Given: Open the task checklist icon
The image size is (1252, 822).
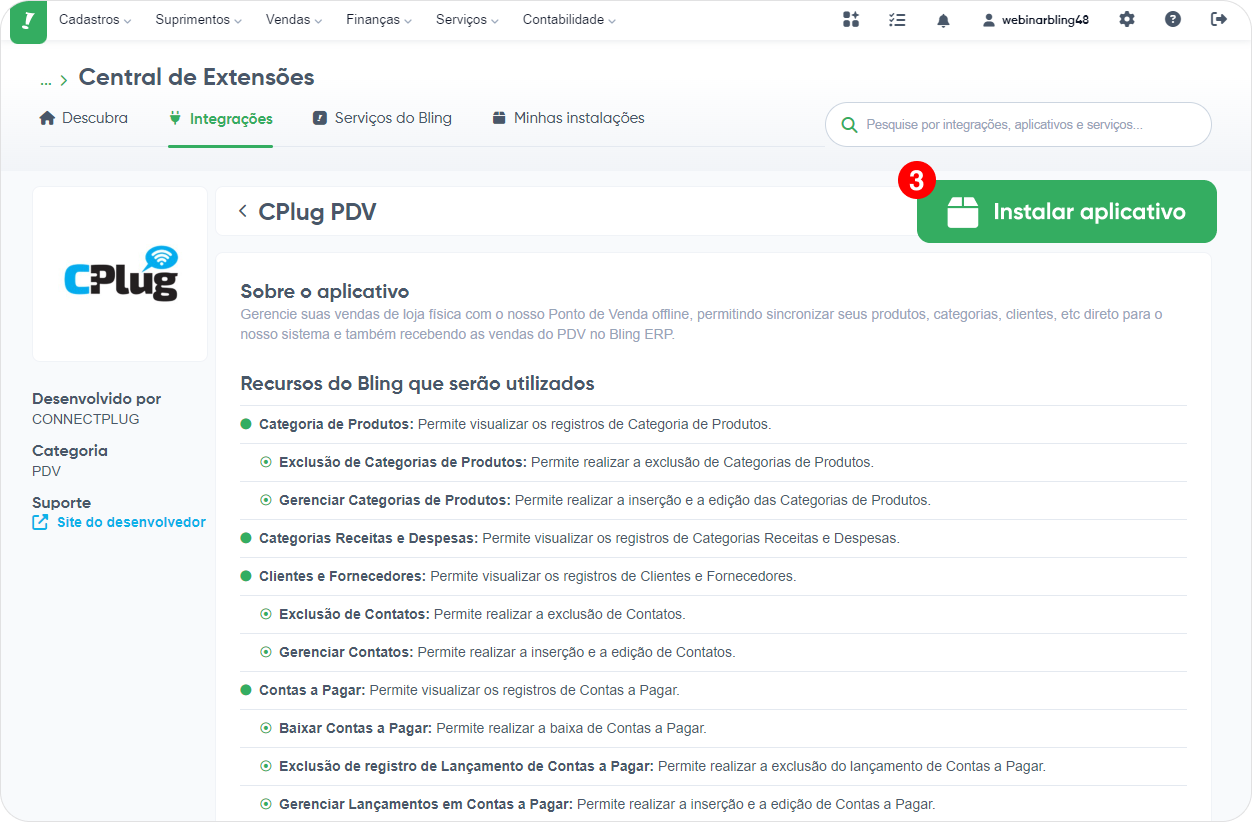Looking at the screenshot, I should click(x=897, y=19).
